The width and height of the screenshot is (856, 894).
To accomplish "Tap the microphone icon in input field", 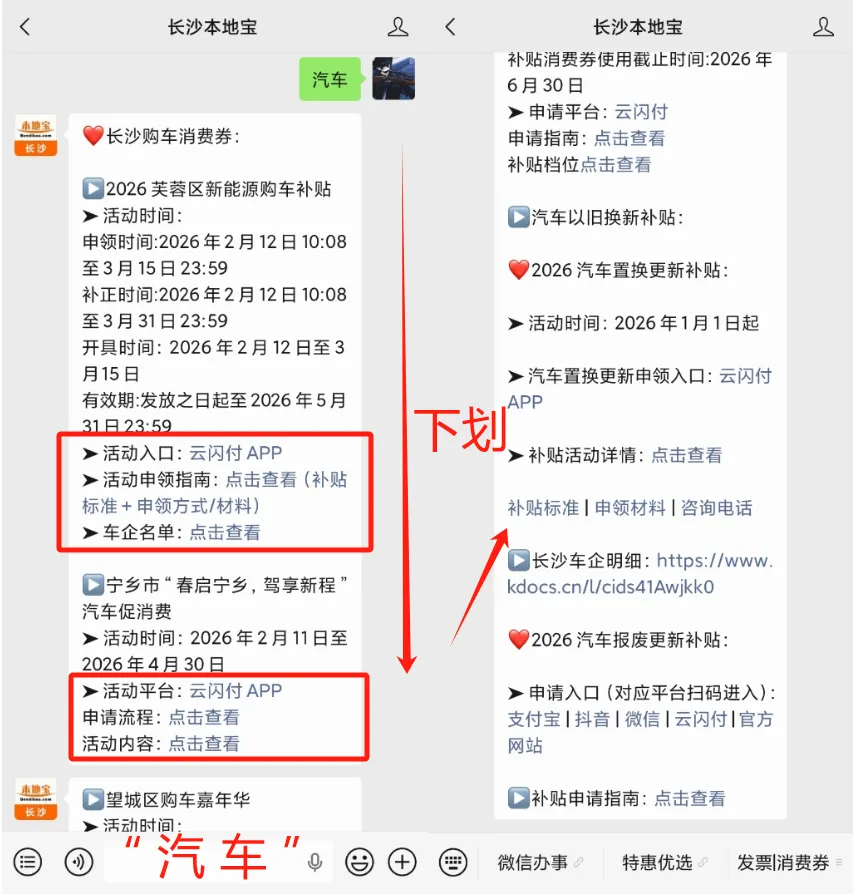I will [x=315, y=862].
